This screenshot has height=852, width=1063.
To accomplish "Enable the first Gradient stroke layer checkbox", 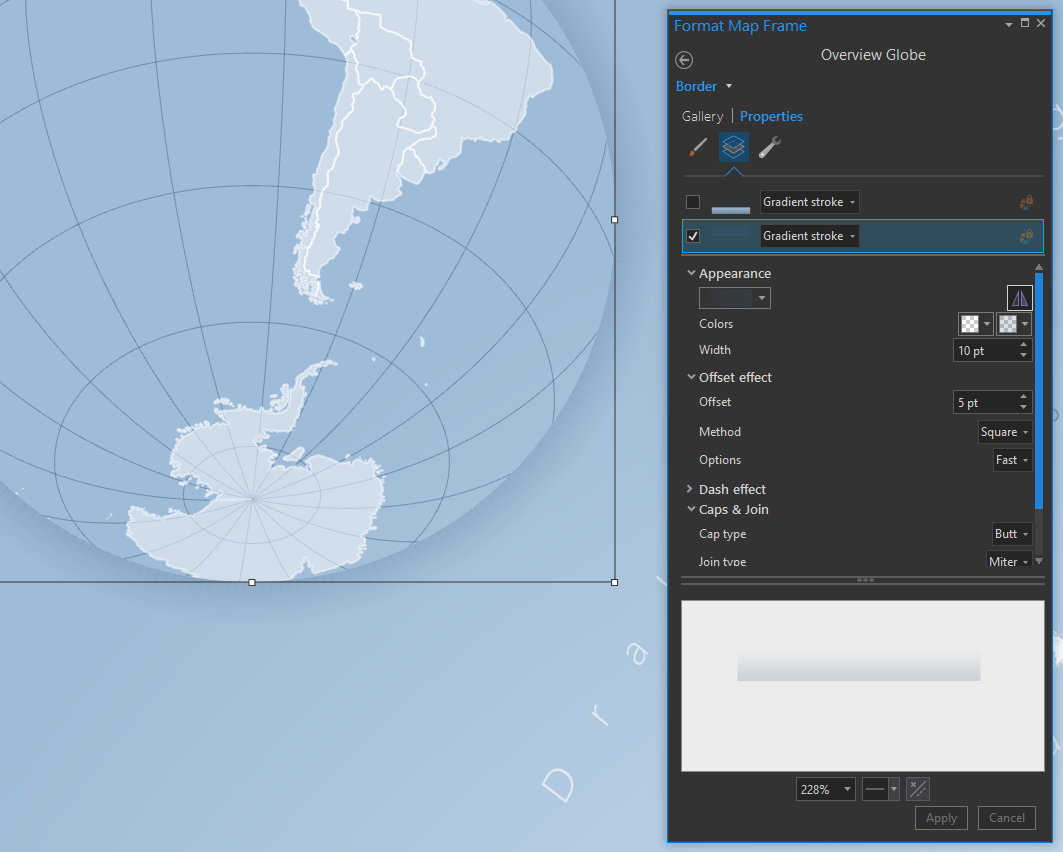I will [x=693, y=202].
